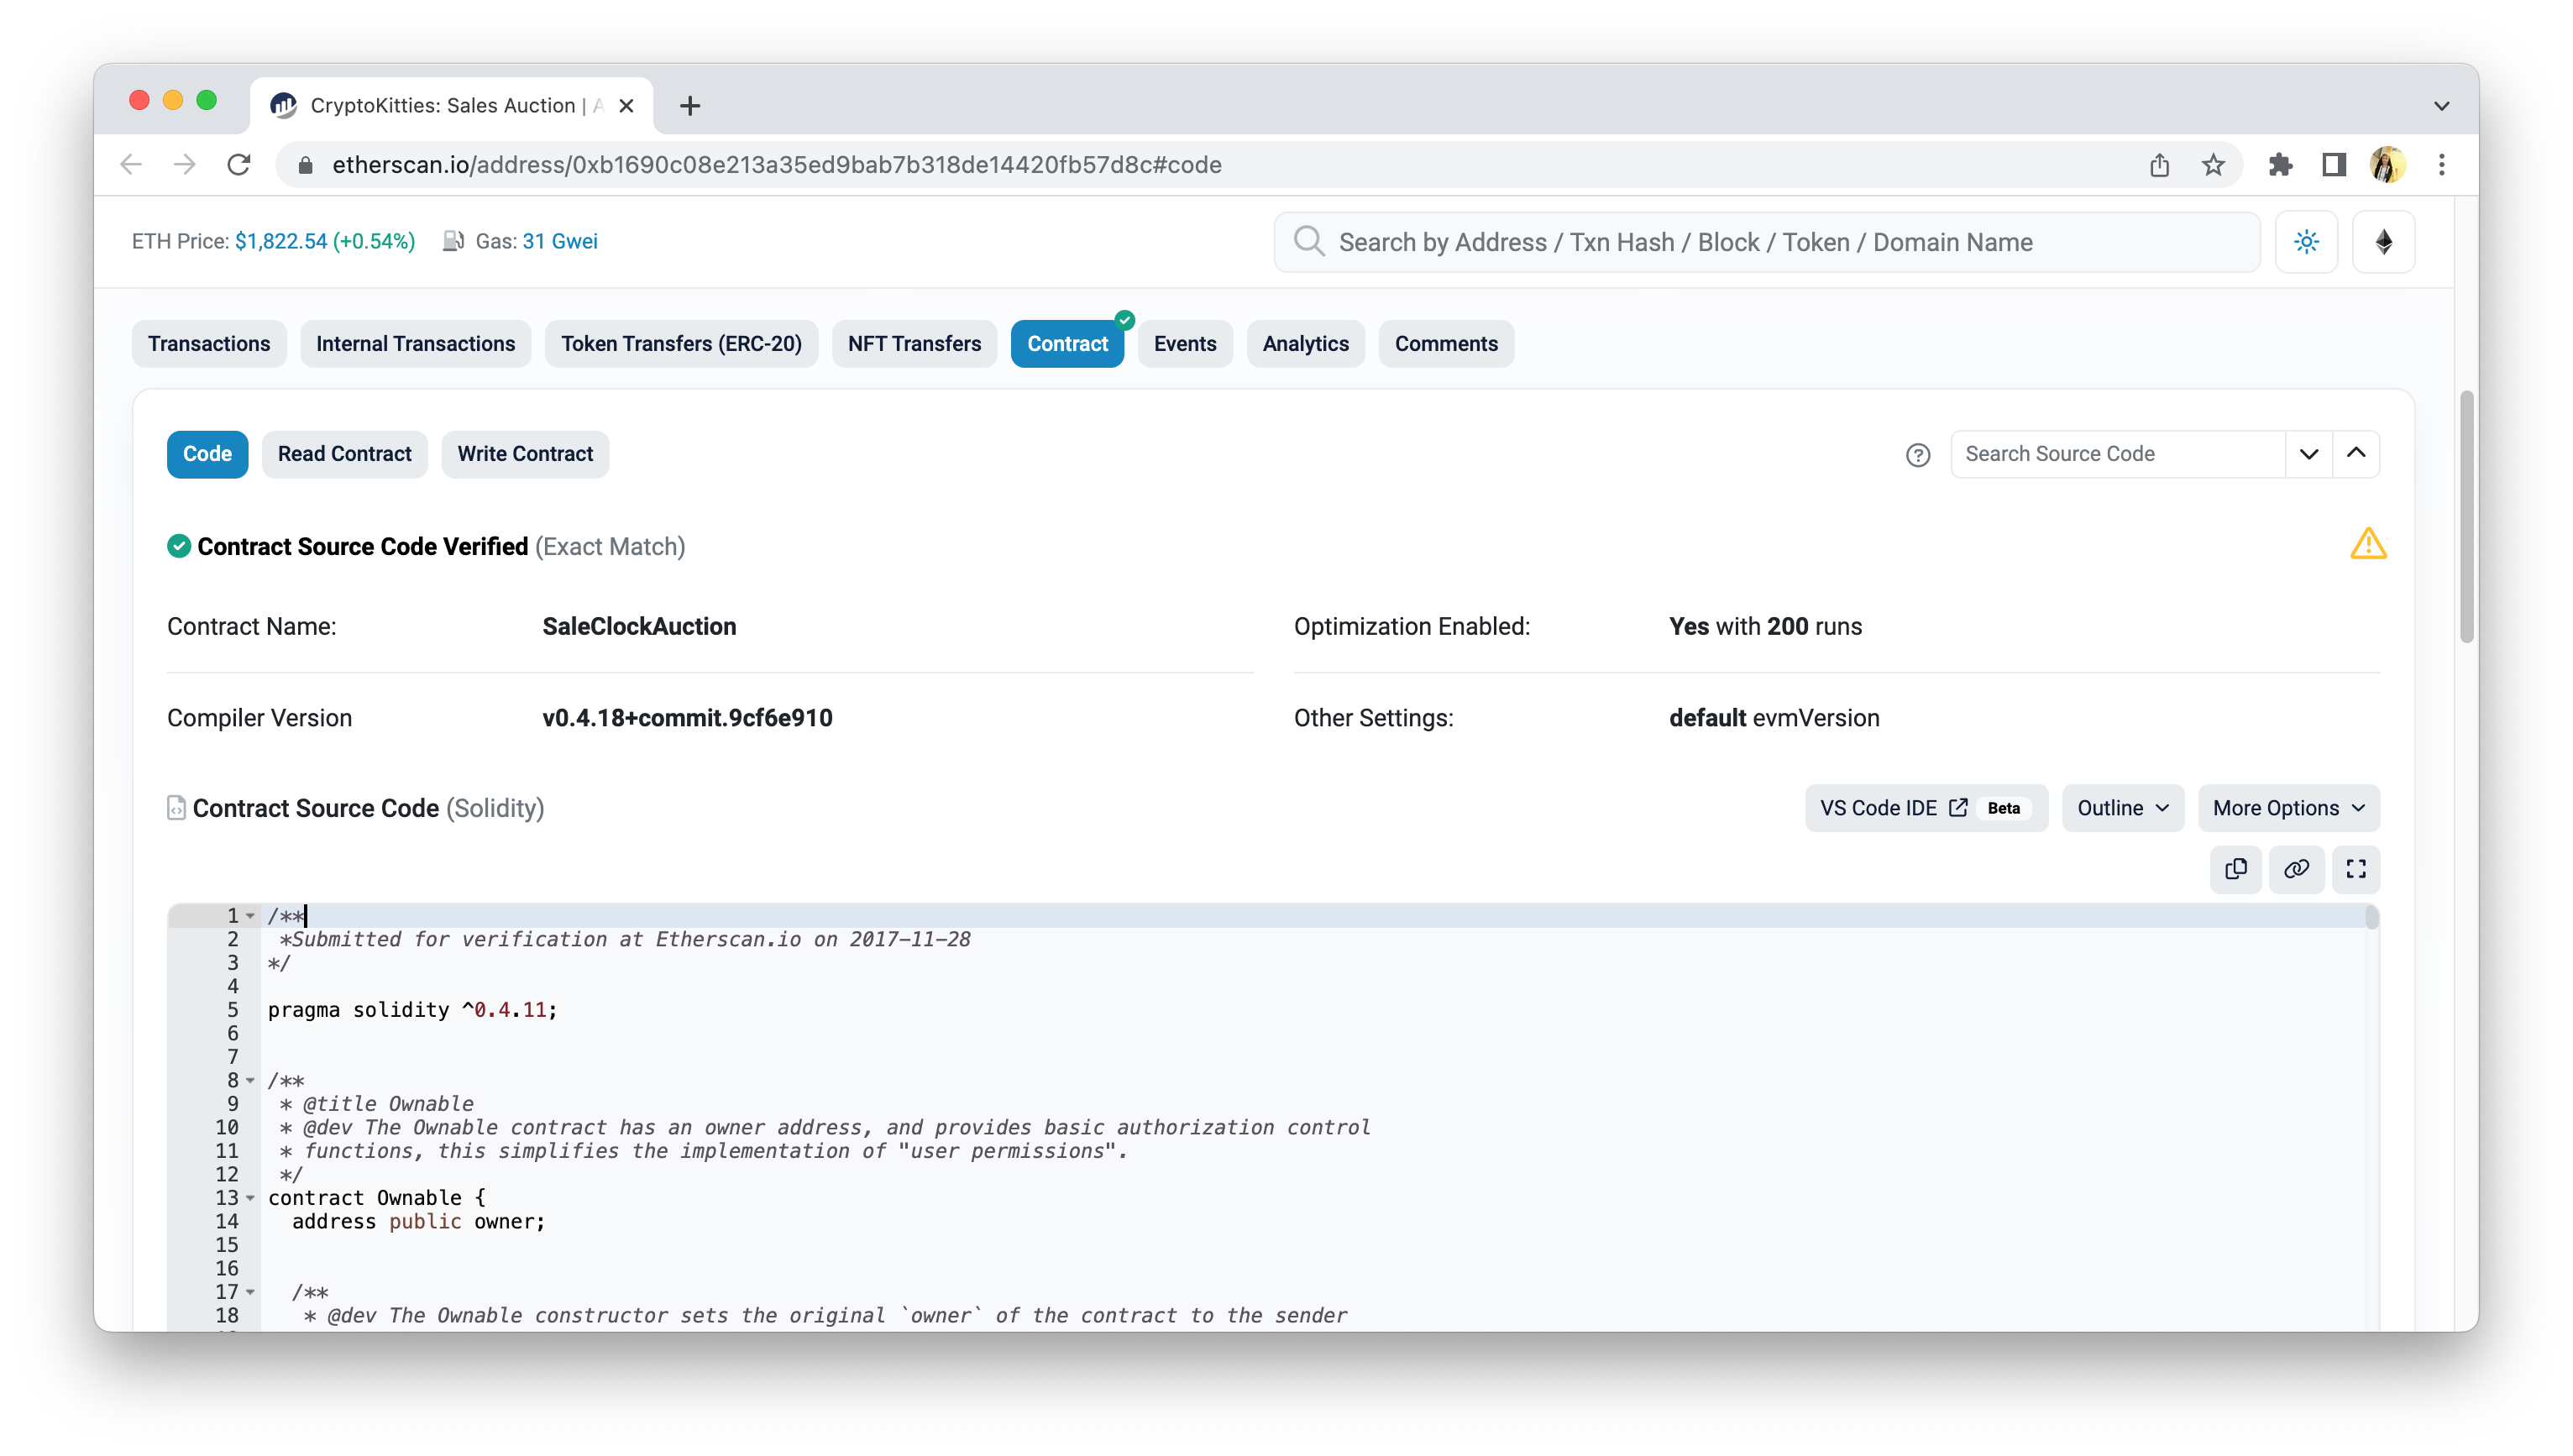Jump to previous source search match

2355,454
